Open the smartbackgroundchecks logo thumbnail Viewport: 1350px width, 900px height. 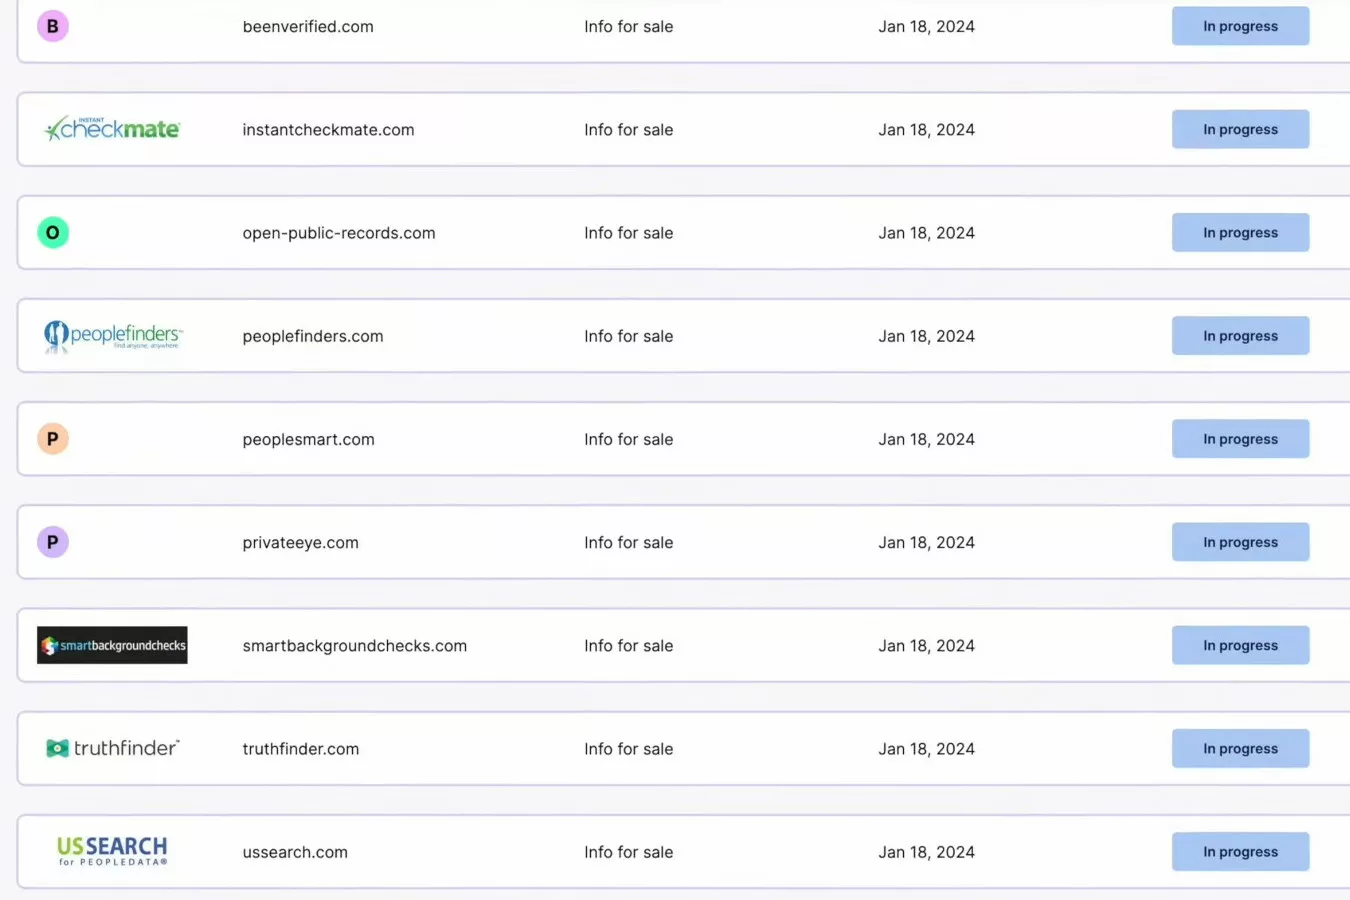click(112, 645)
